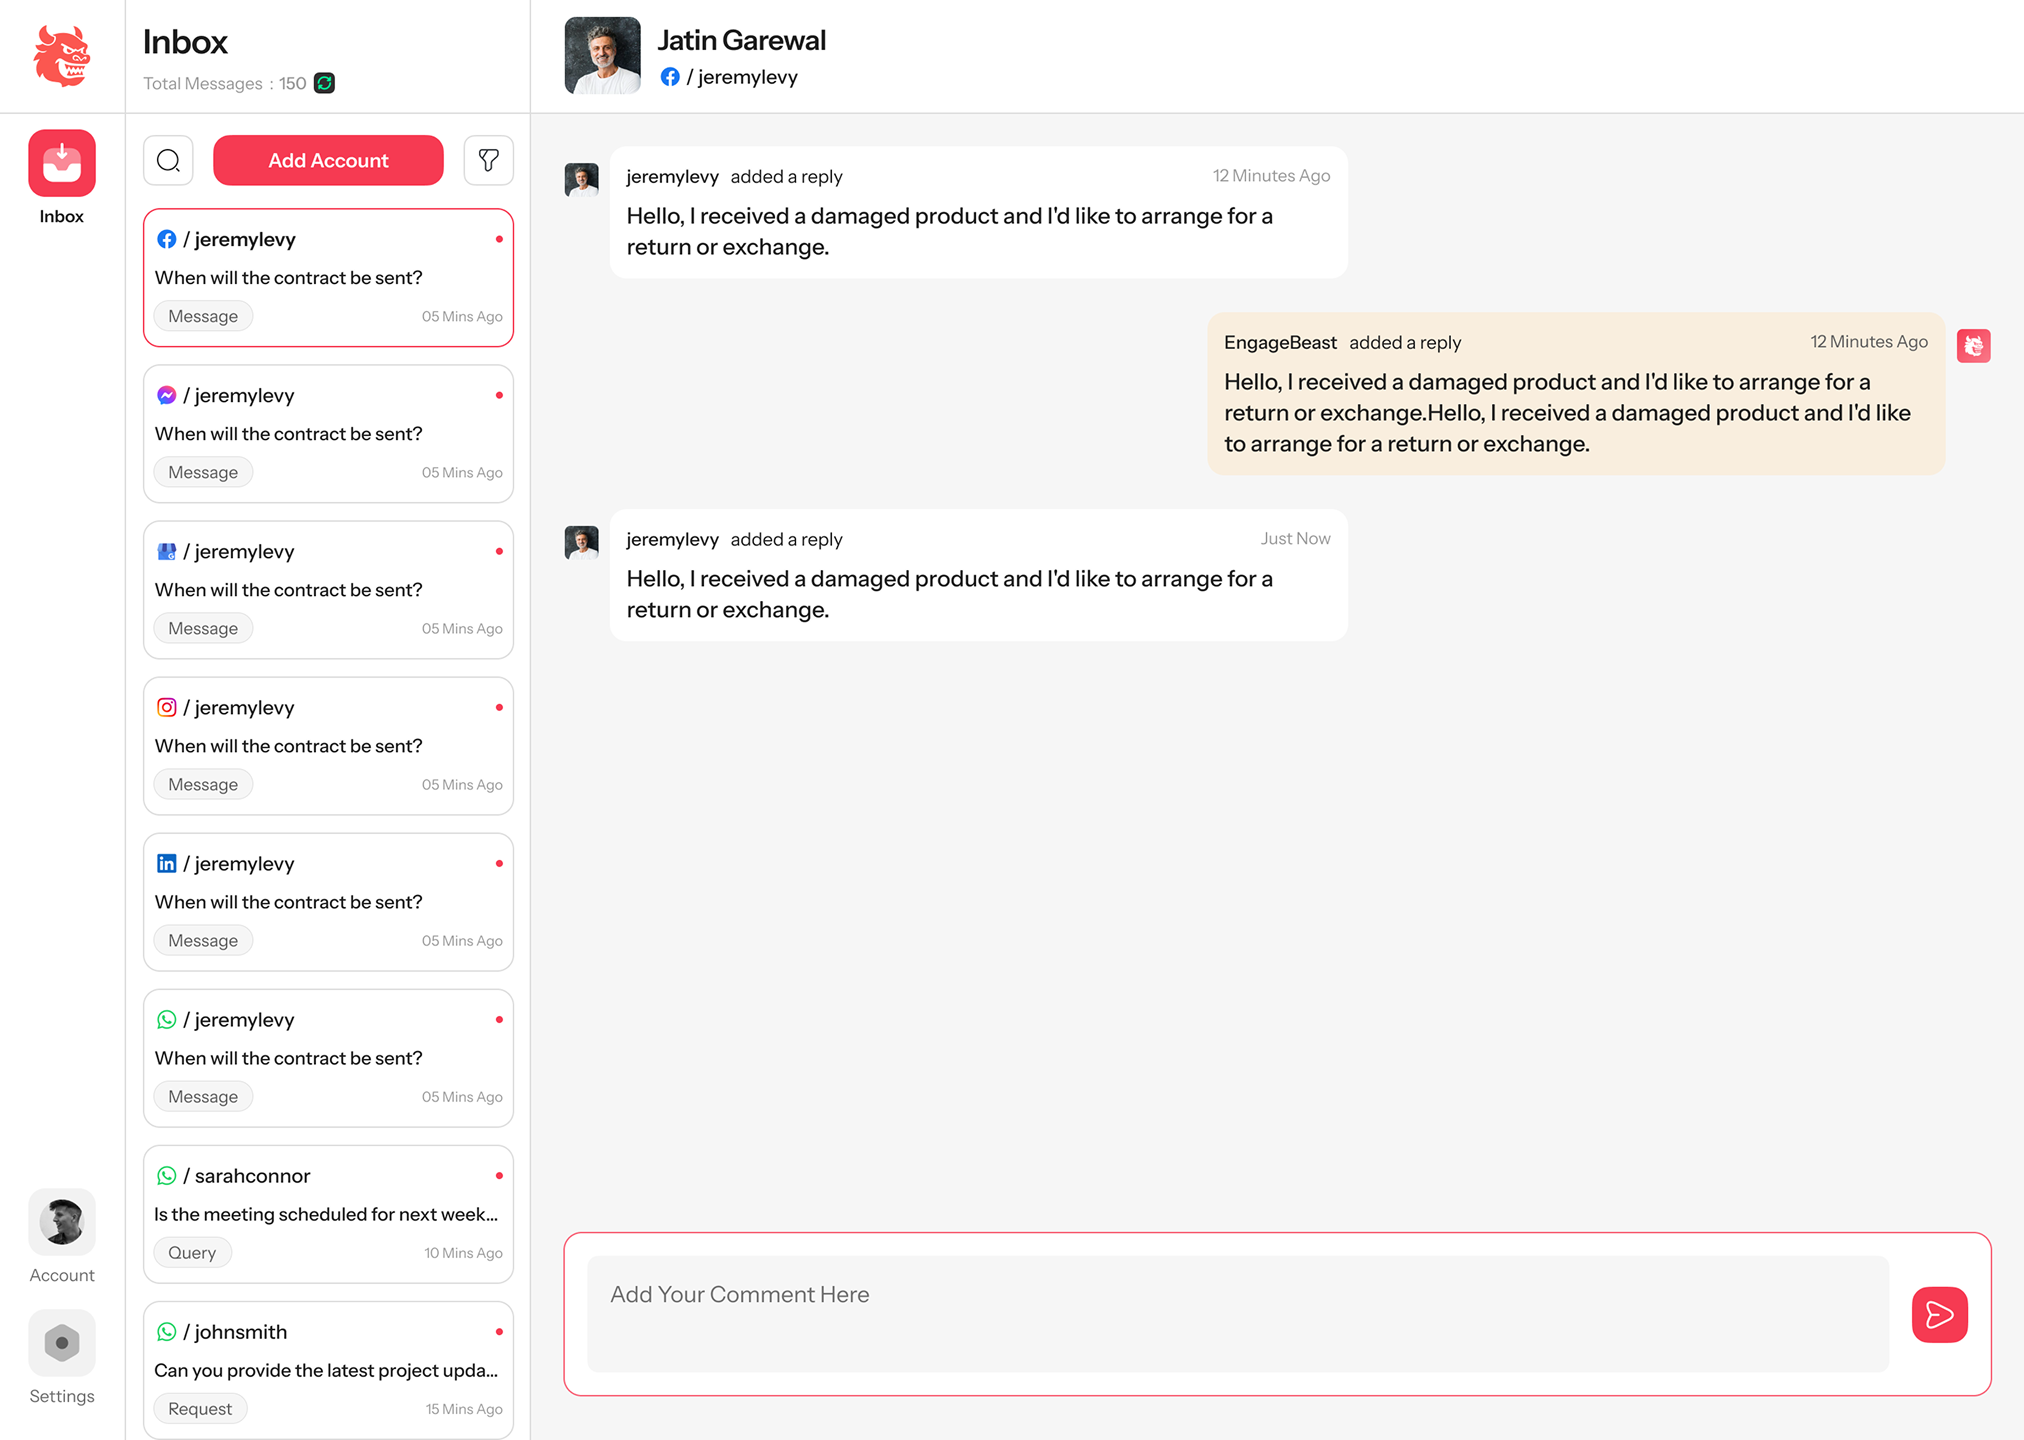Open the search icon above the conversation list
Screen dimensions: 2024x1440
(x=168, y=160)
